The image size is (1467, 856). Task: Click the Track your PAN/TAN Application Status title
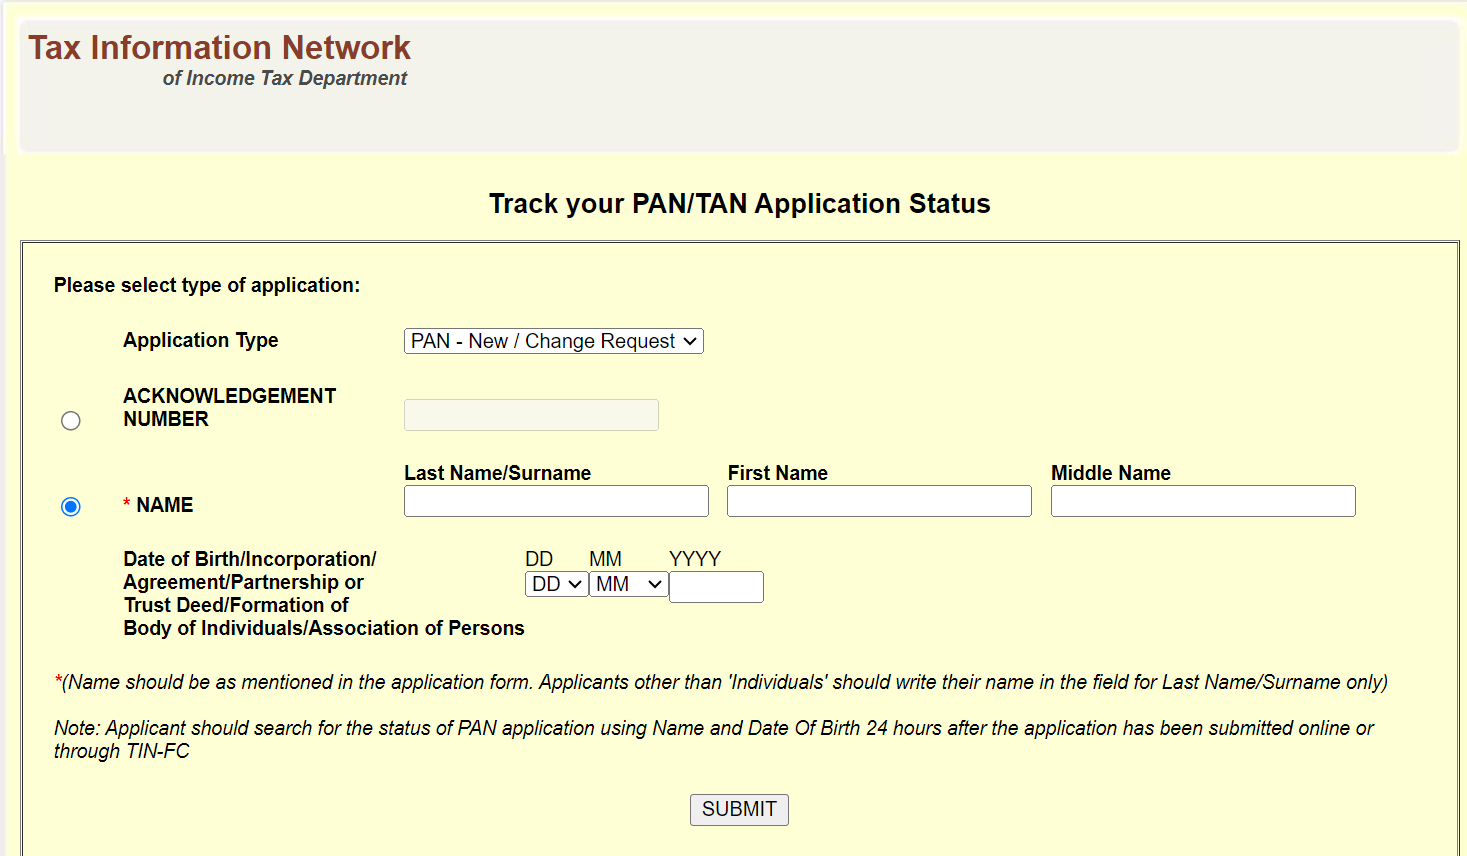click(x=739, y=203)
